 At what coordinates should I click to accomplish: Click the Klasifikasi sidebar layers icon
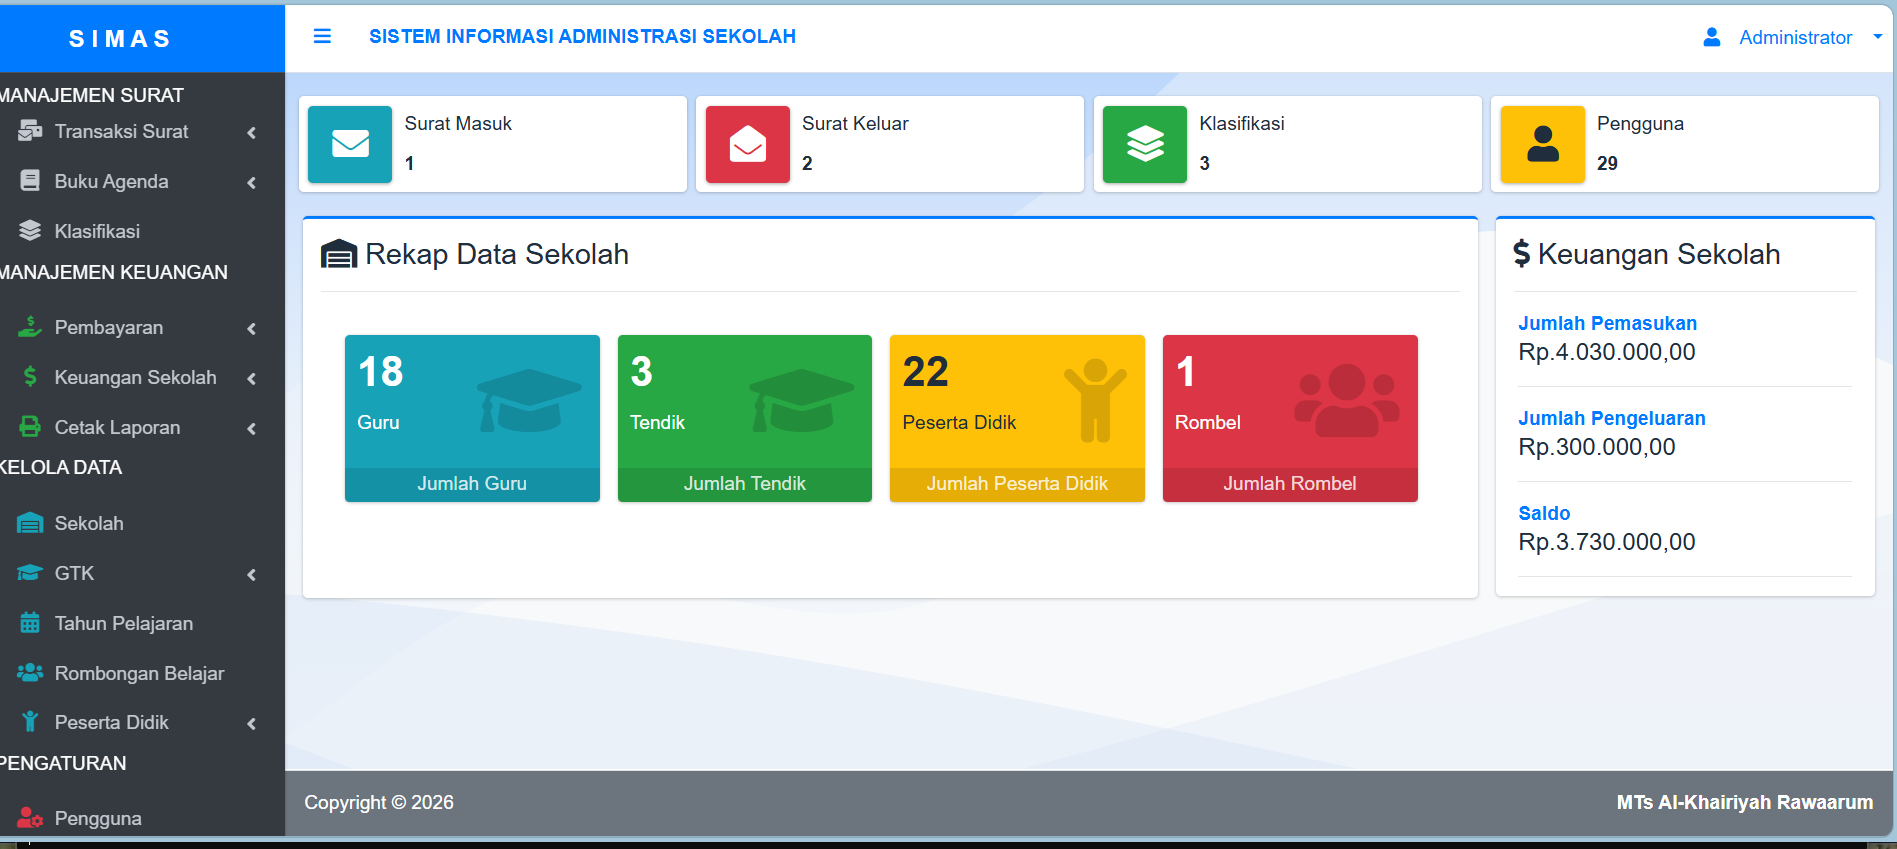pyautogui.click(x=30, y=231)
